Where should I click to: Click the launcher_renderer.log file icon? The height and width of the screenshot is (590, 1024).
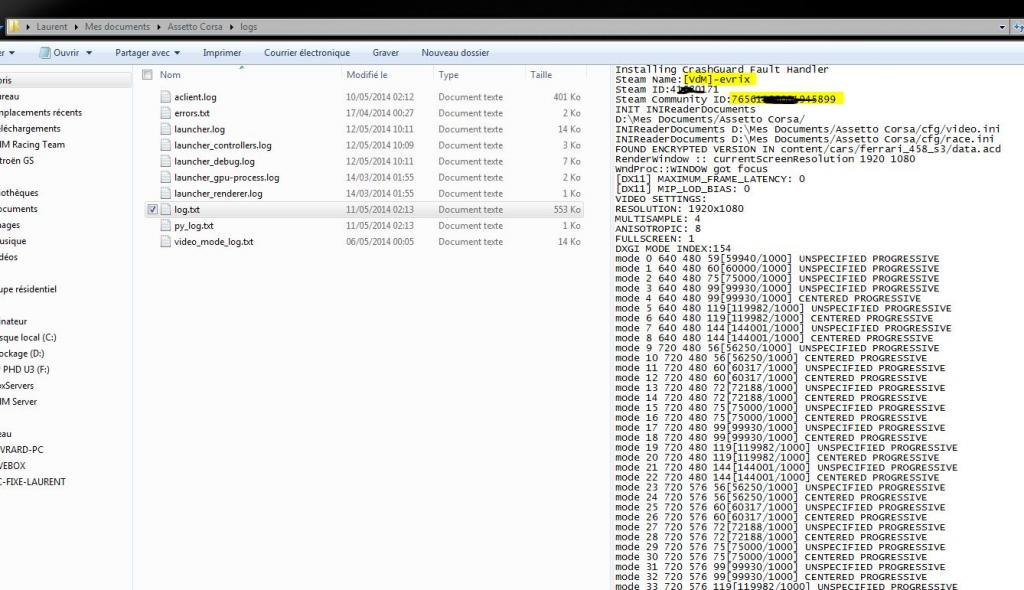click(x=165, y=193)
